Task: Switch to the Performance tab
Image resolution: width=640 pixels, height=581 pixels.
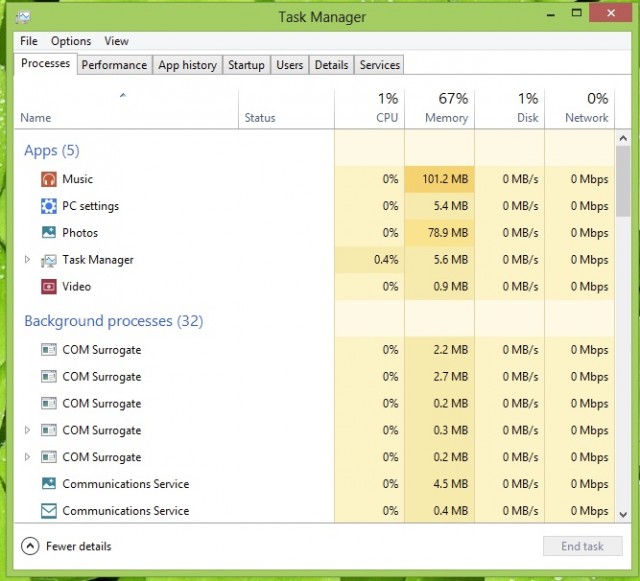Action: 114,65
